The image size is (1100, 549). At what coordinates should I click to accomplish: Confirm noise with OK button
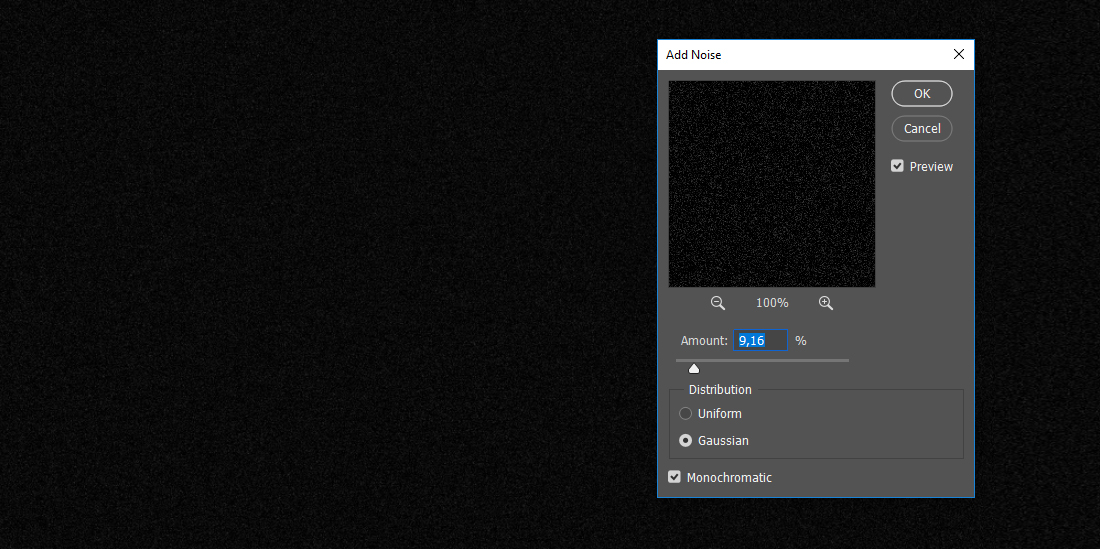click(922, 93)
